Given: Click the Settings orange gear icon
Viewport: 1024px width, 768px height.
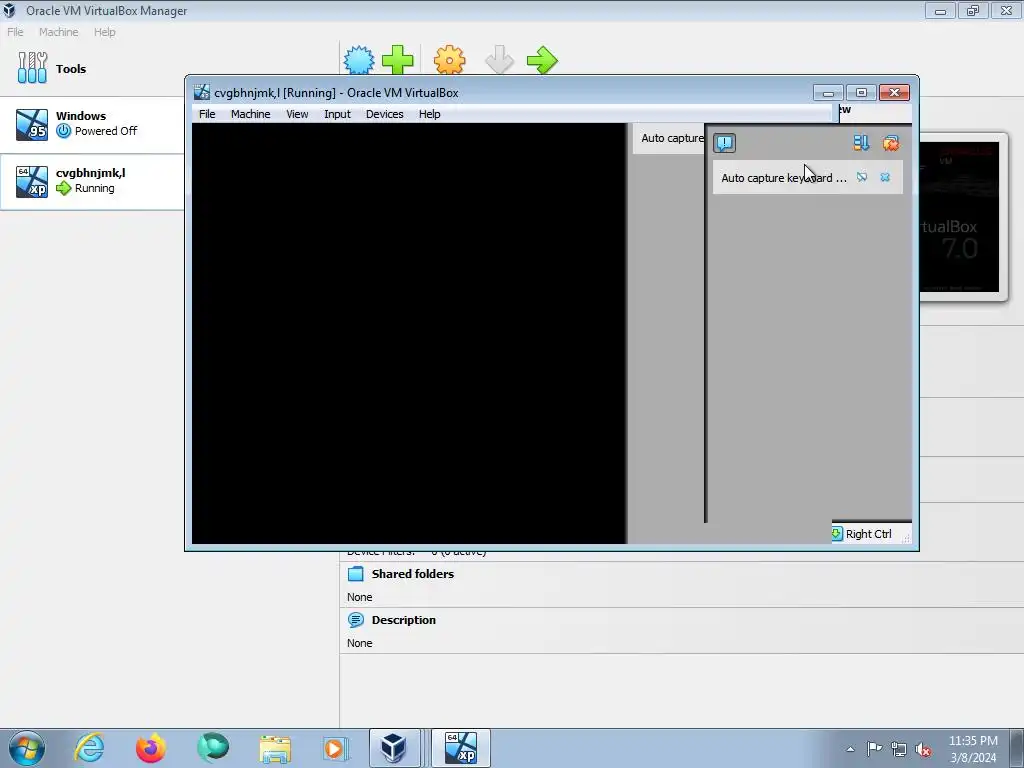Looking at the screenshot, I should point(449,60).
